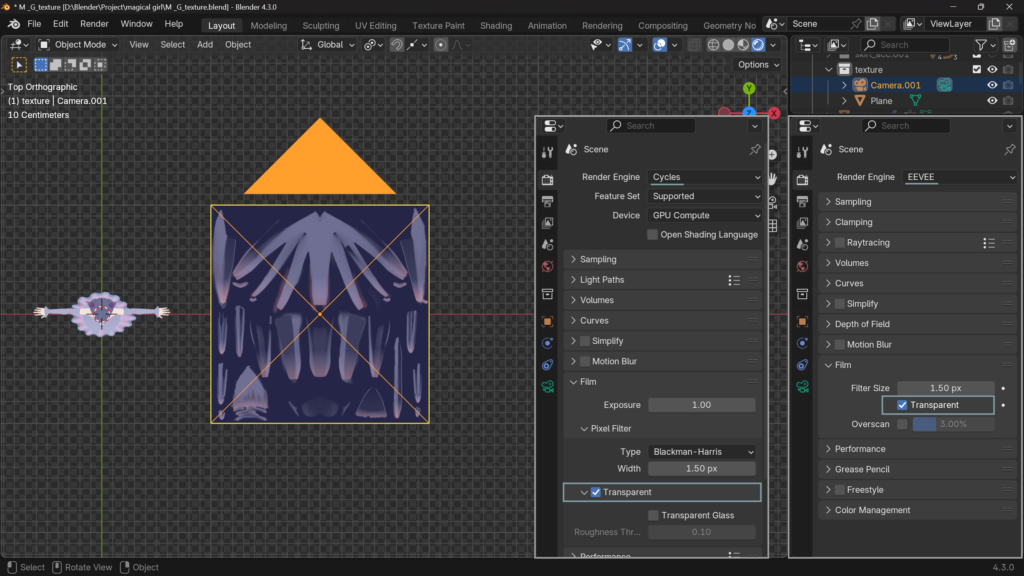Expand the Color Management section

(872, 510)
